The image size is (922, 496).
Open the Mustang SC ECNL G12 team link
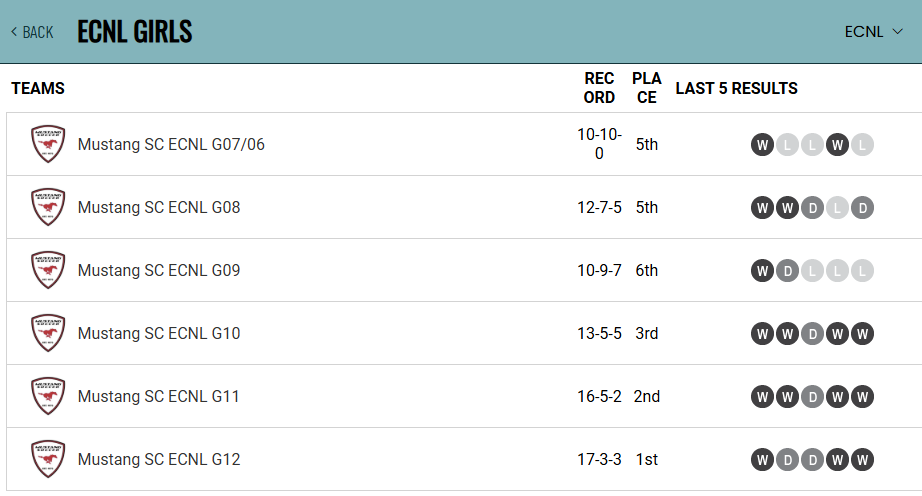click(159, 459)
